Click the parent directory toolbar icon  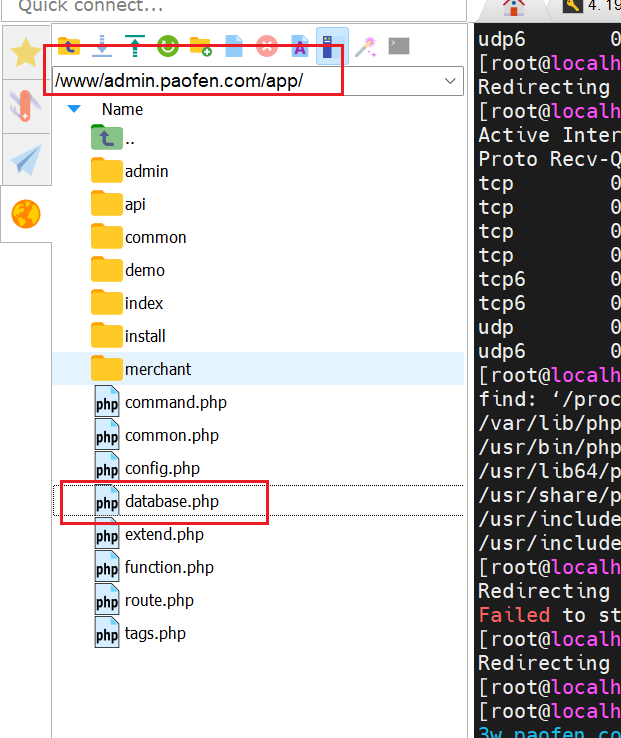coord(68,45)
